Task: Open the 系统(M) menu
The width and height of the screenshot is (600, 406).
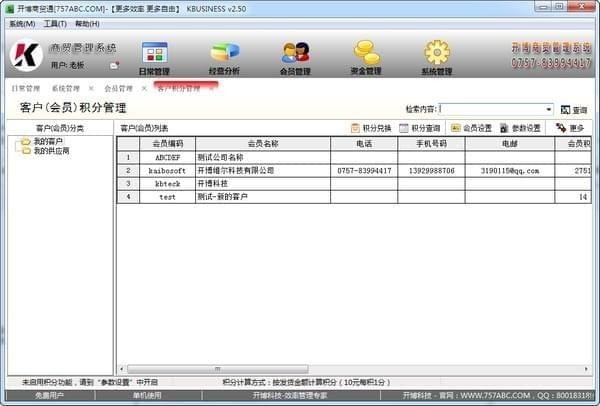Action: pyautogui.click(x=22, y=23)
